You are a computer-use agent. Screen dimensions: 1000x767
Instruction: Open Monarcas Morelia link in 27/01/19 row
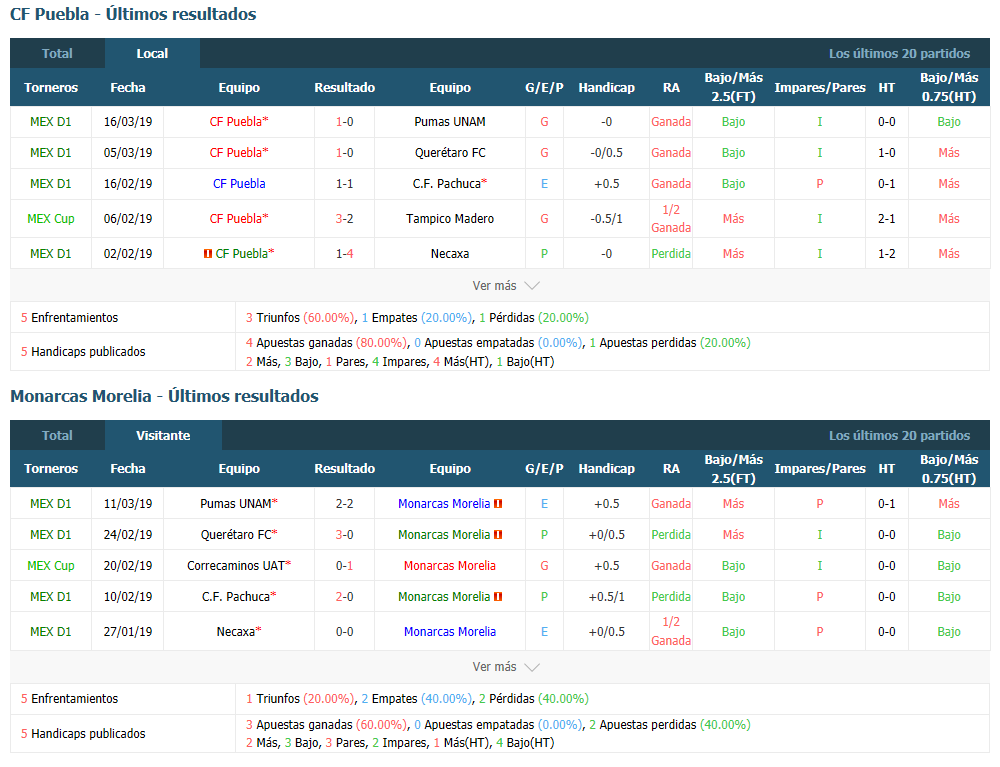coord(450,632)
